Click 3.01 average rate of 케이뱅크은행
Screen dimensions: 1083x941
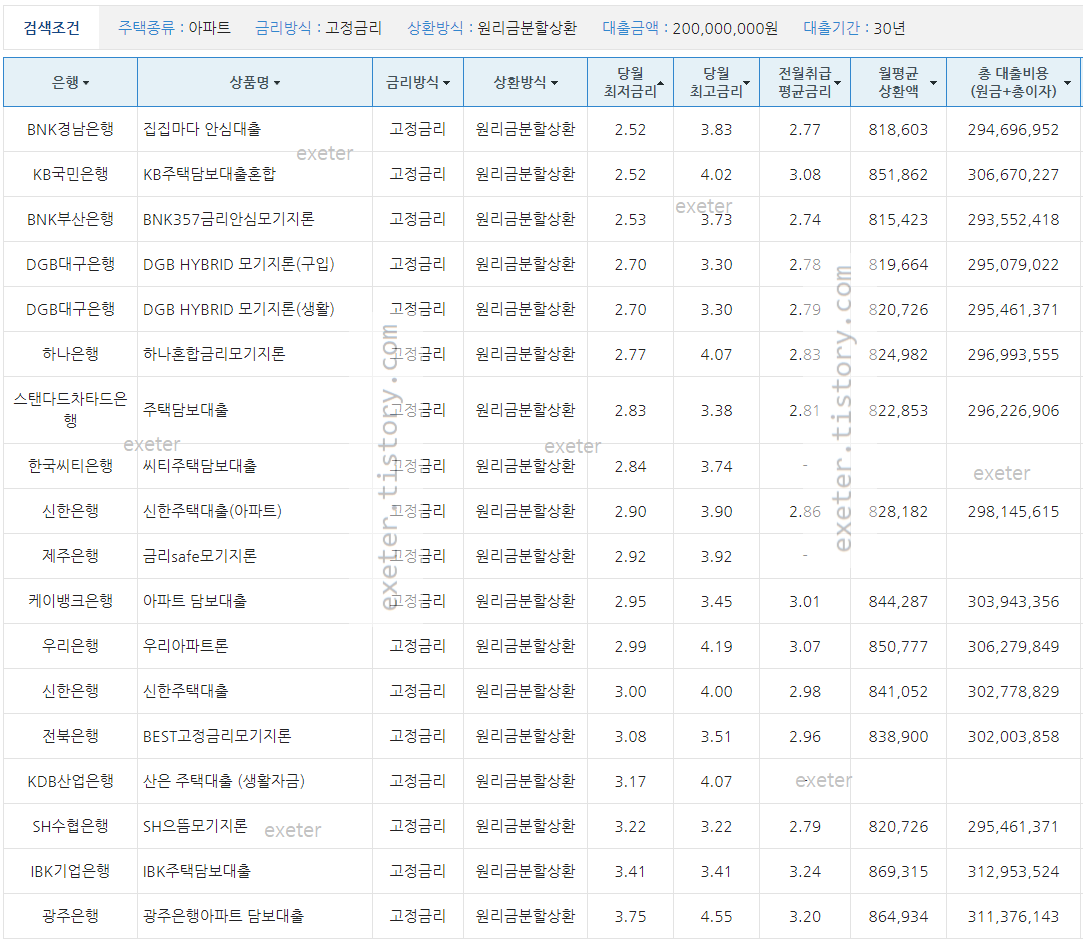tap(805, 601)
